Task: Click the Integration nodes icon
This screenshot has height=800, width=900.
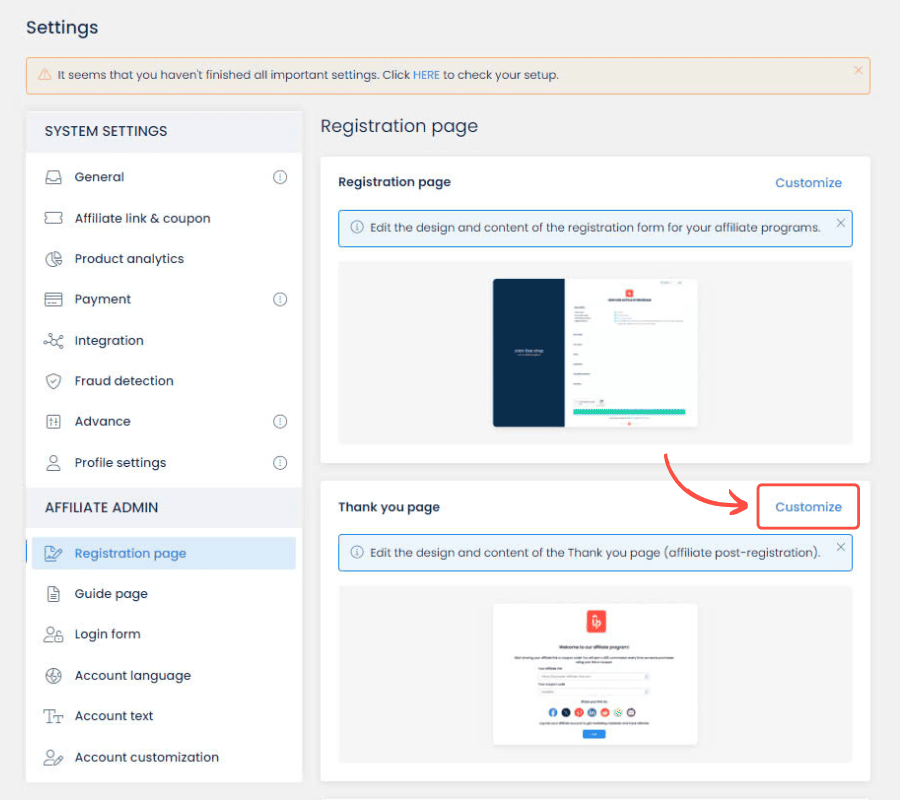Action: pyautogui.click(x=53, y=340)
